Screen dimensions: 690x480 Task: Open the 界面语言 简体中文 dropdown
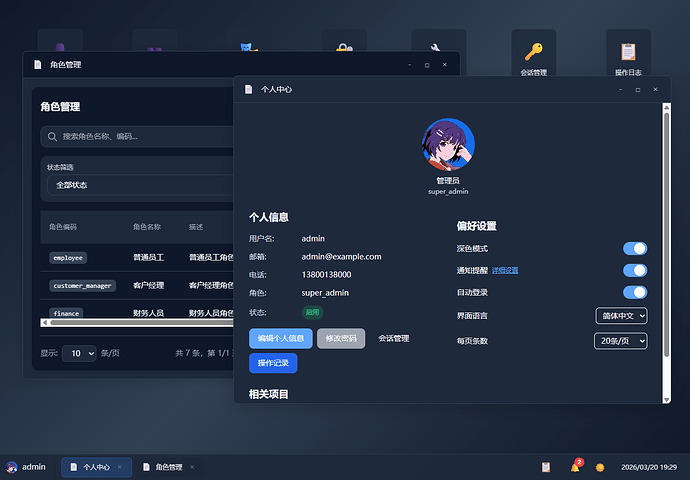click(621, 315)
